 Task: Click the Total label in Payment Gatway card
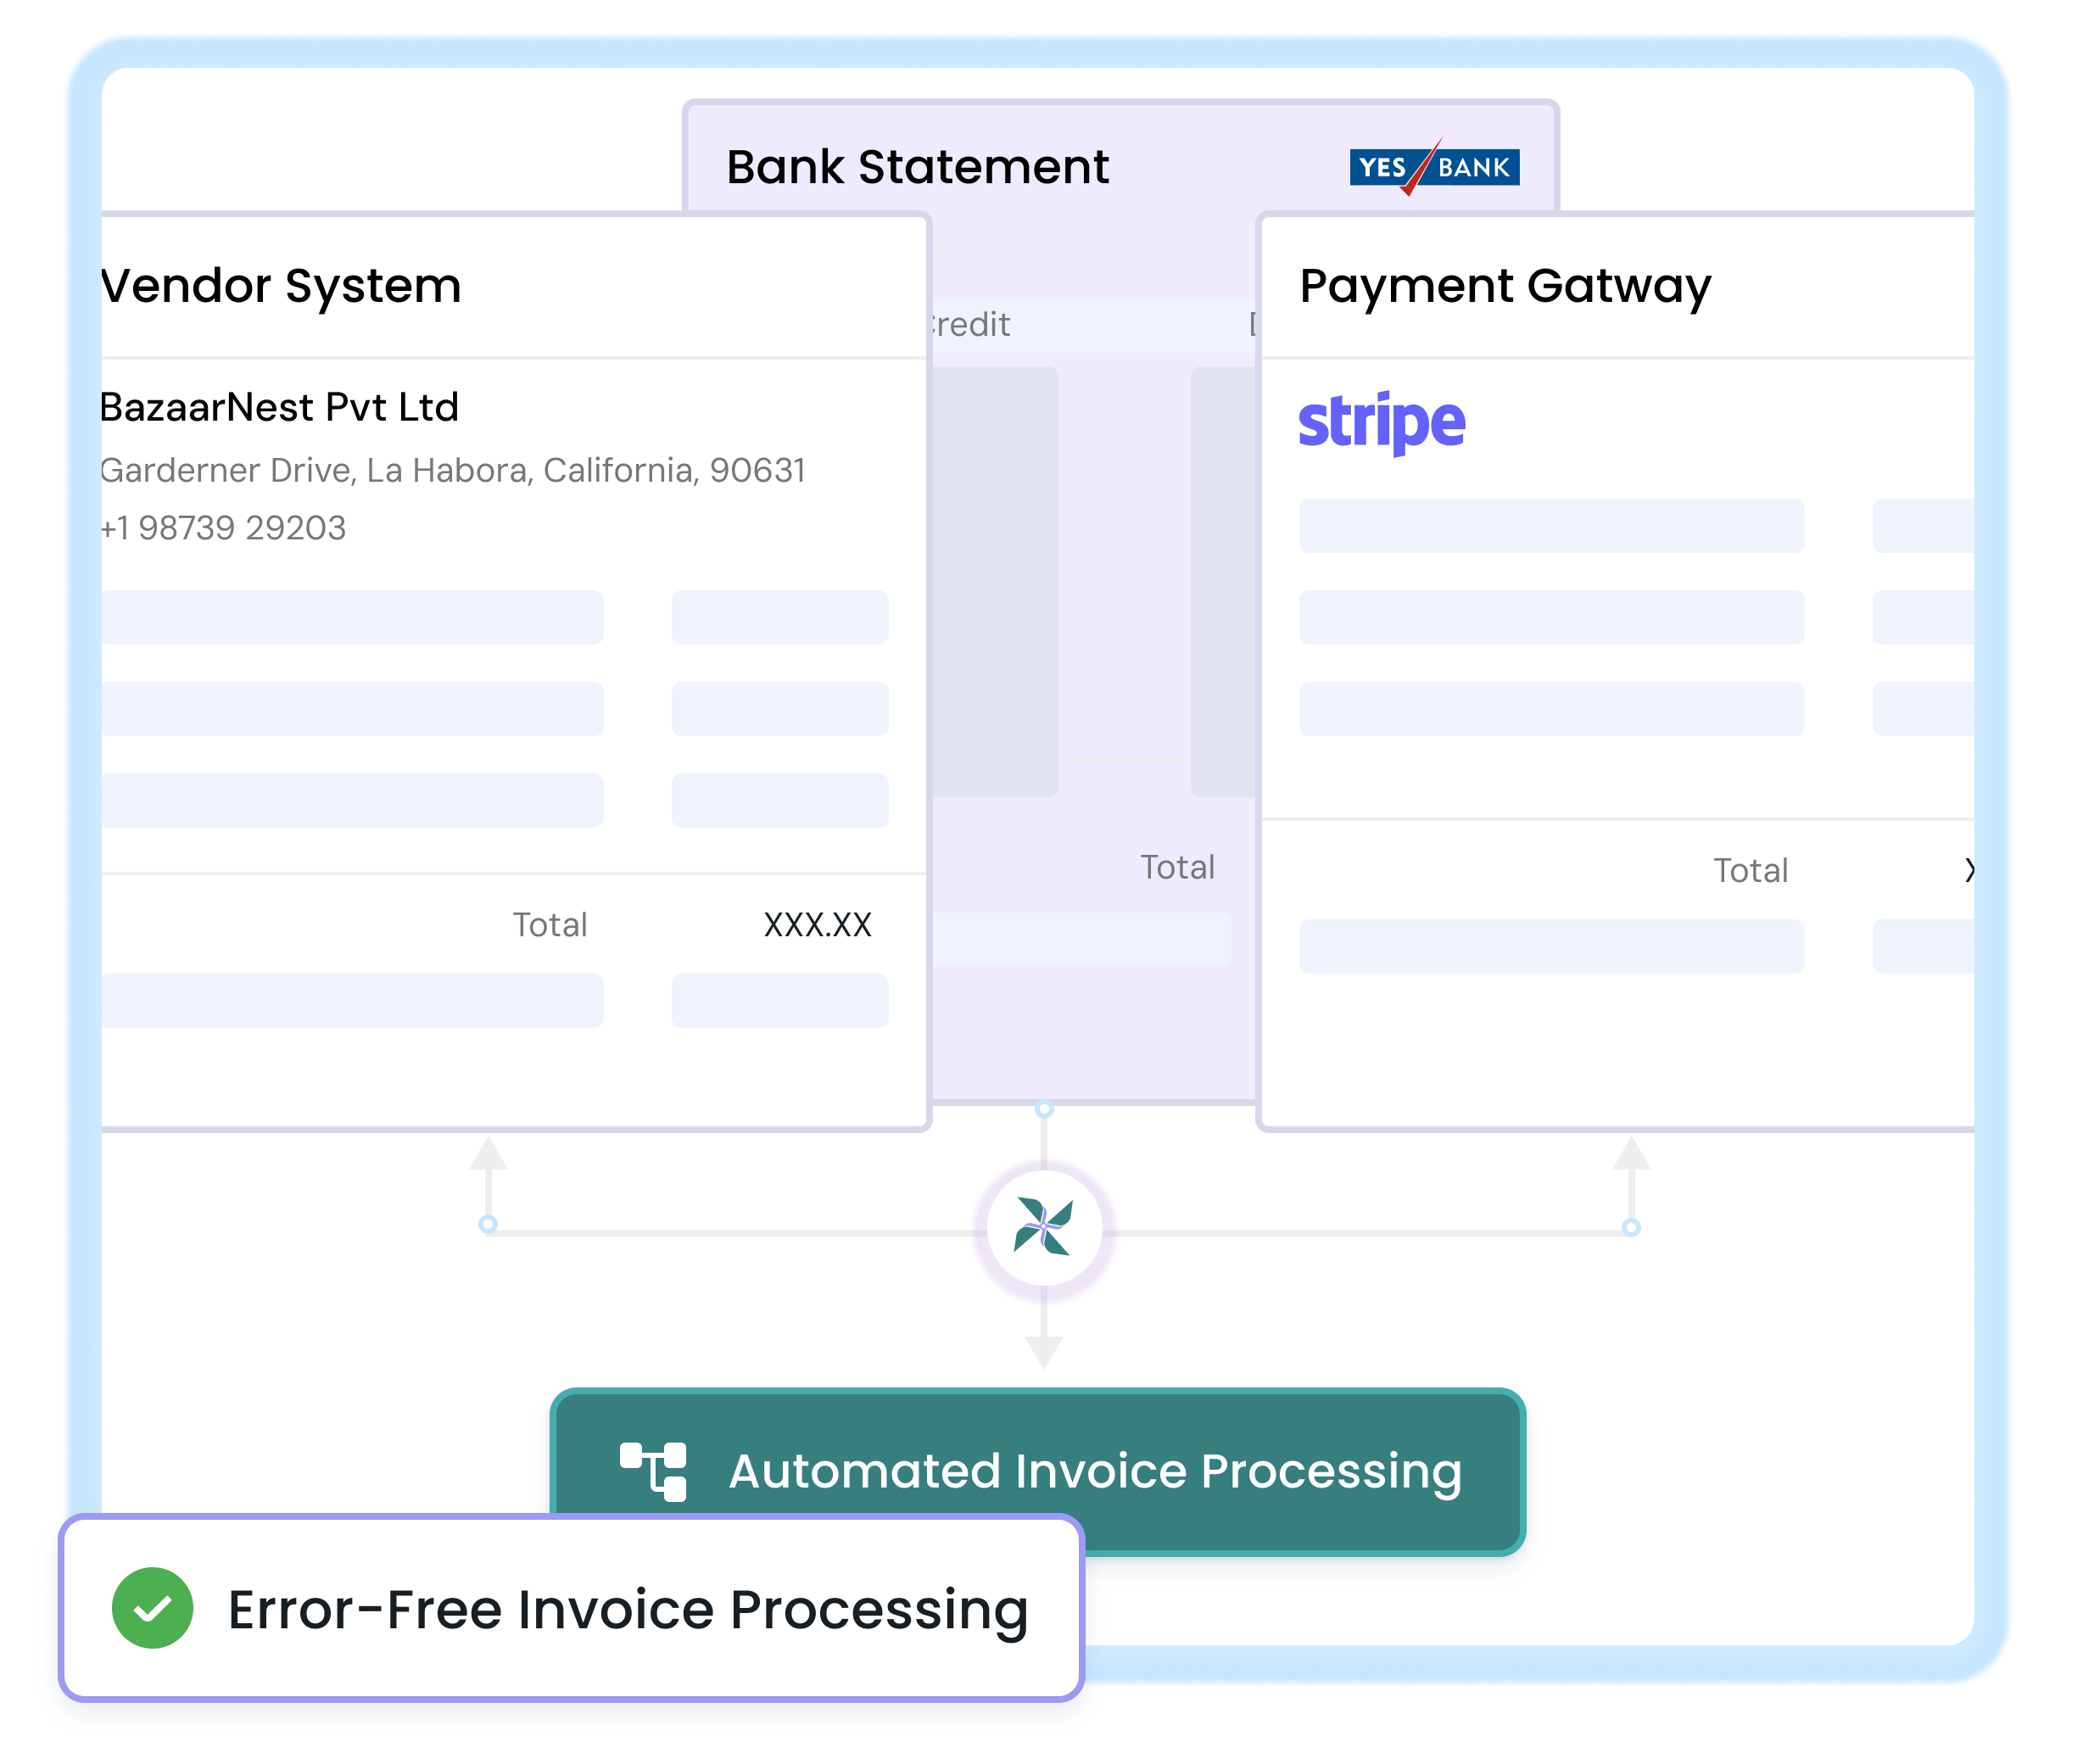tap(1750, 871)
